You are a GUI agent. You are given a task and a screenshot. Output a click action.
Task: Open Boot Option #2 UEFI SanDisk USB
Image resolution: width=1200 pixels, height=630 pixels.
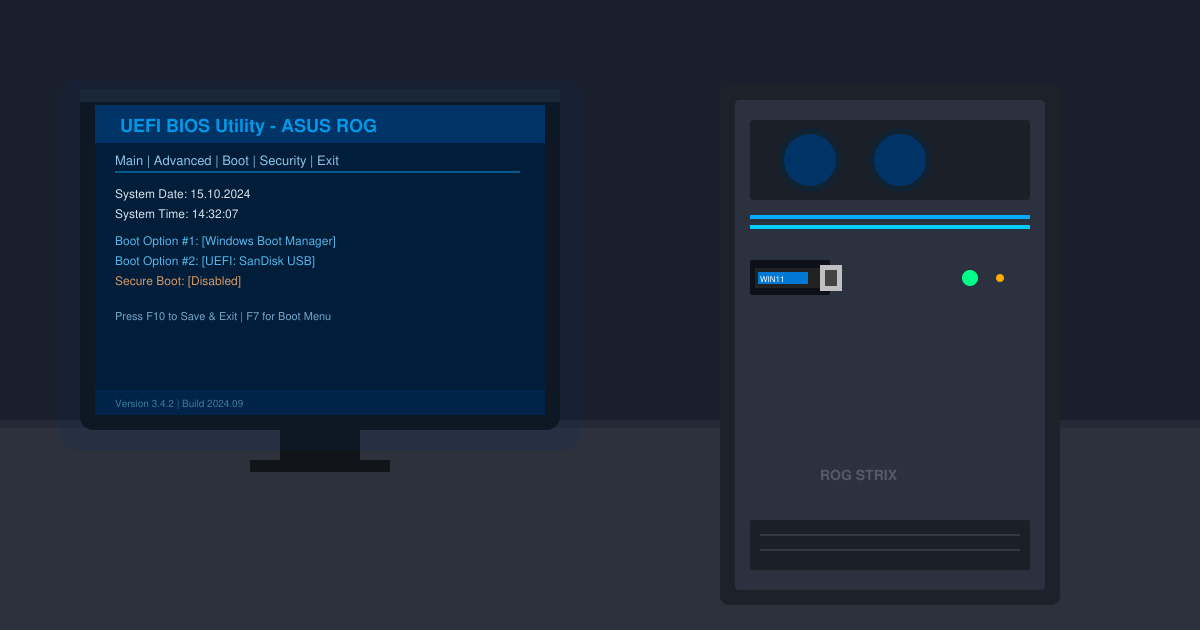coord(215,261)
